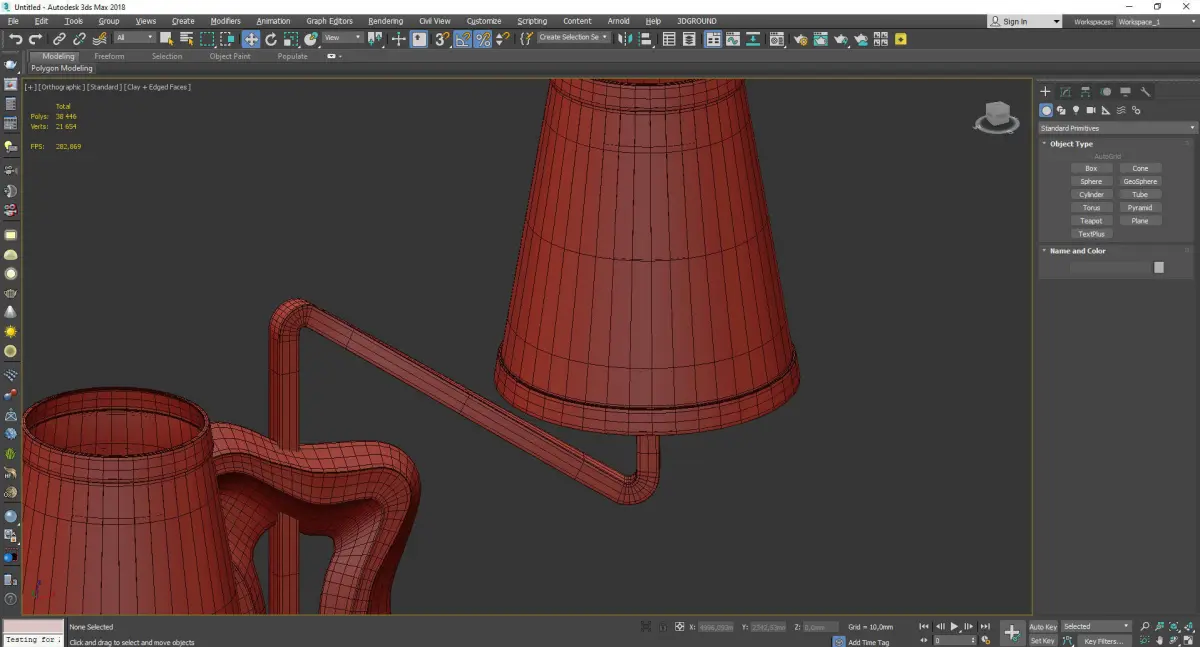Click the Mirror tool icon
Screen dimensions: 1200x647
(624, 39)
